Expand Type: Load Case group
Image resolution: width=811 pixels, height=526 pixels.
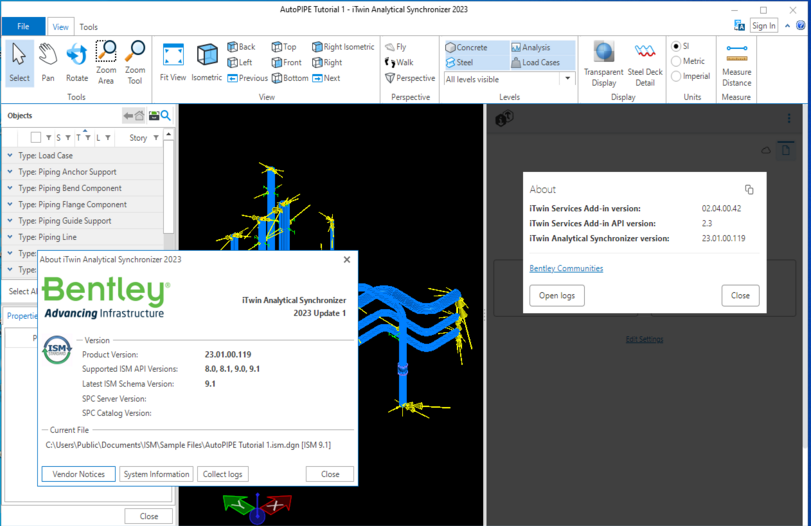[10, 155]
